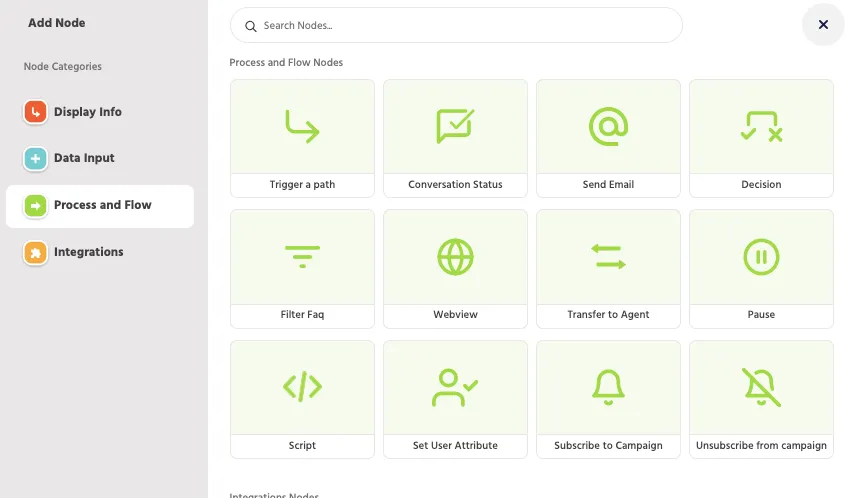Click the search magnifier icon
The image size is (847, 498).
click(251, 26)
